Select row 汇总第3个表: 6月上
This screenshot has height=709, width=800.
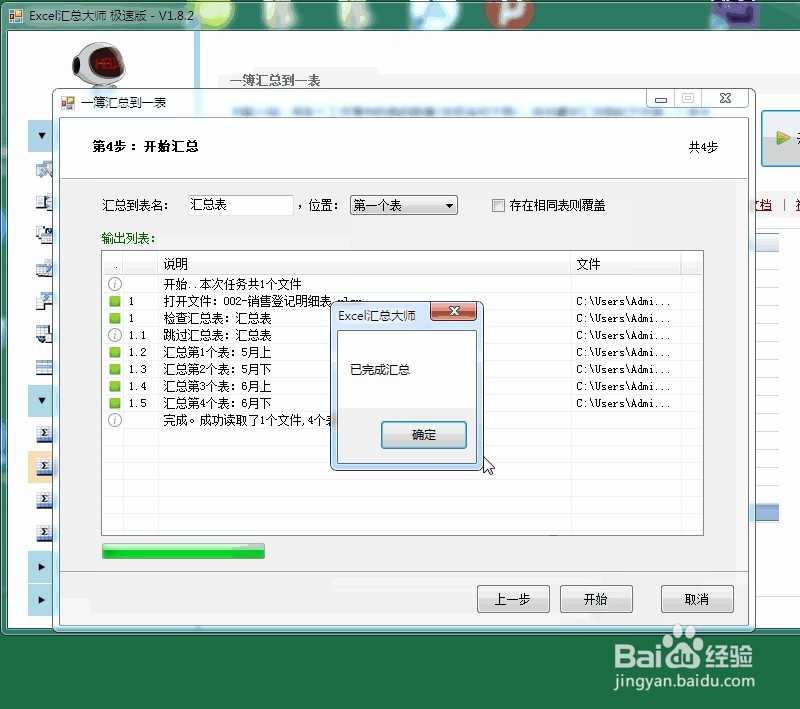[x=402, y=386]
